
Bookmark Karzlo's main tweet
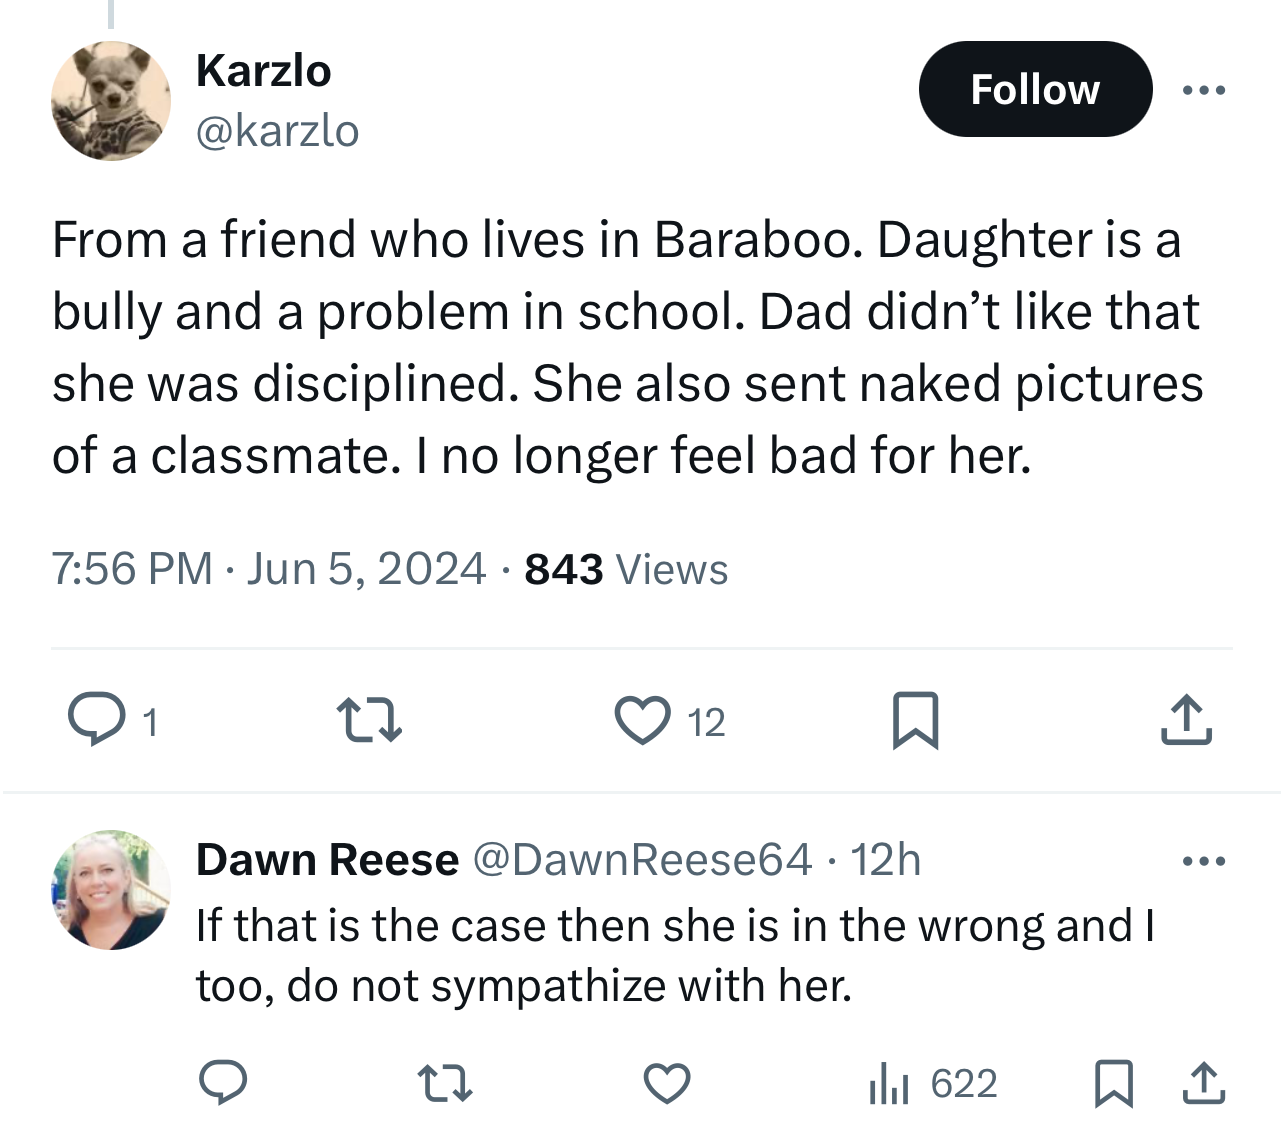(x=915, y=720)
